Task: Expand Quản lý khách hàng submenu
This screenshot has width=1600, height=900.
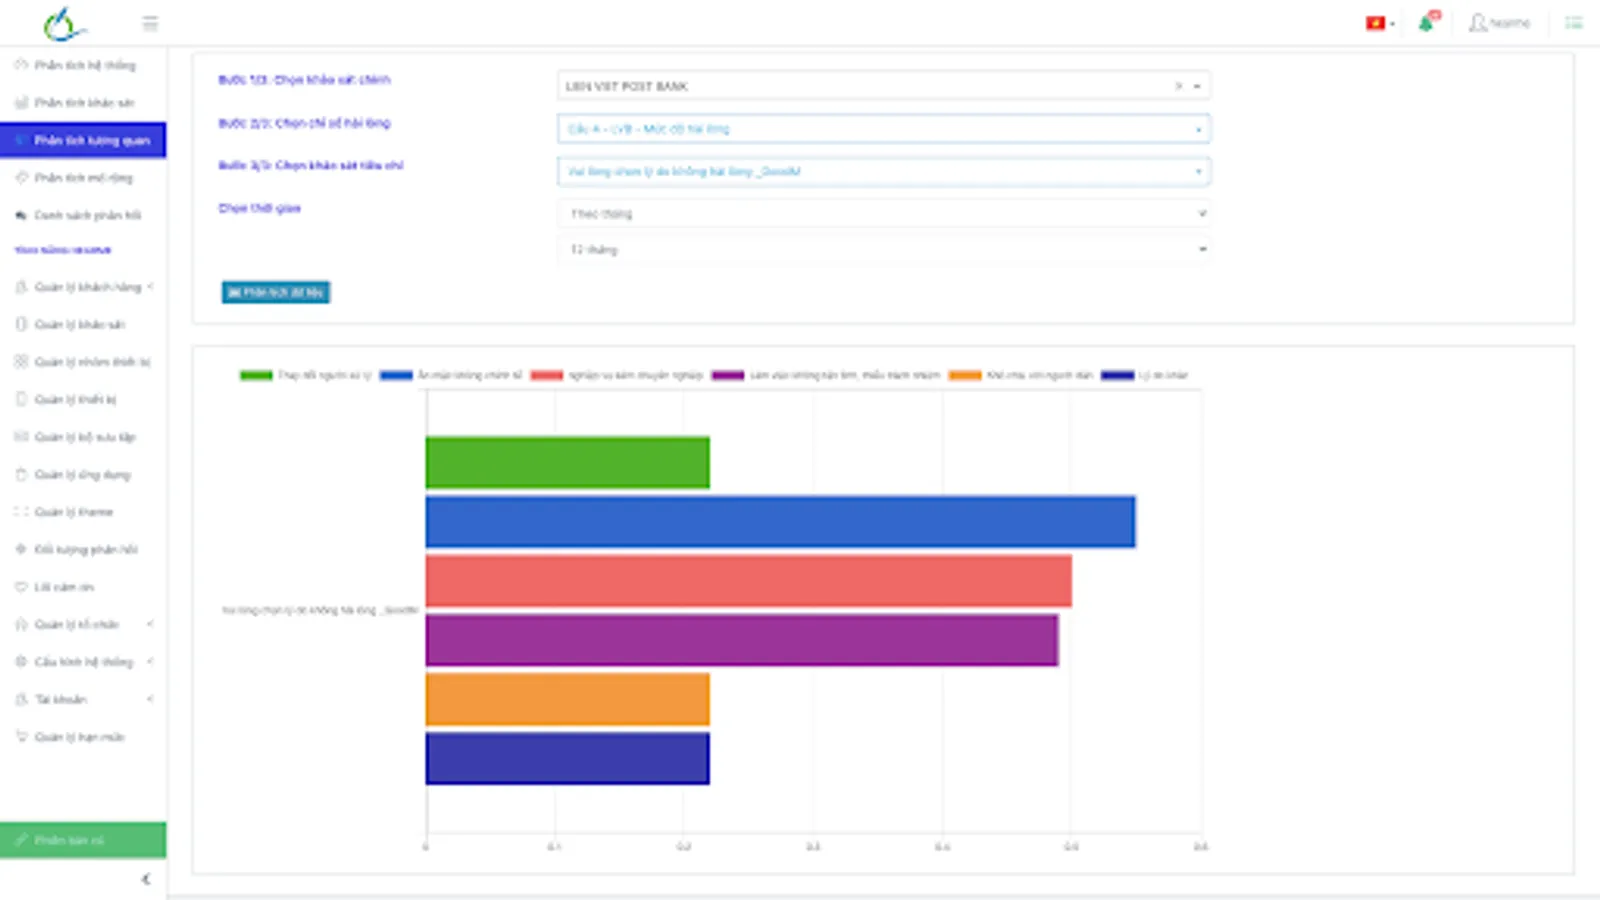Action: [x=150, y=287]
